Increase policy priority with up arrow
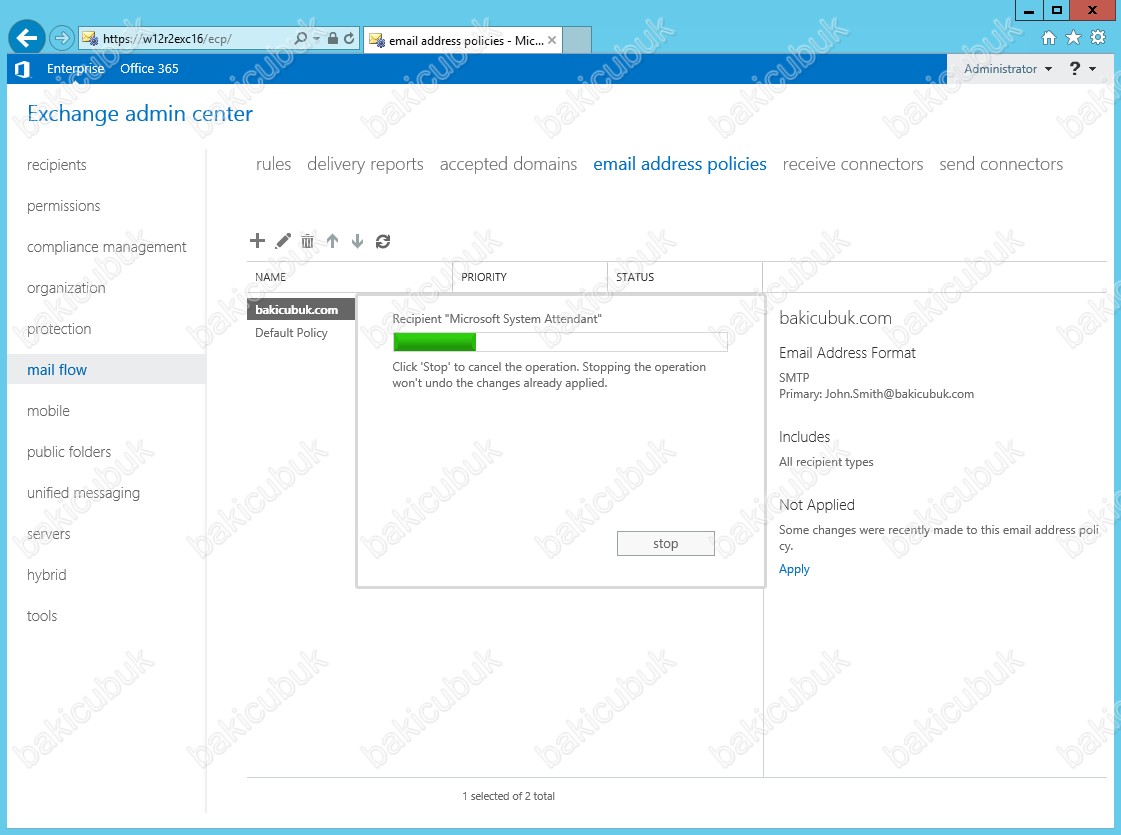1121x835 pixels. (x=332, y=241)
